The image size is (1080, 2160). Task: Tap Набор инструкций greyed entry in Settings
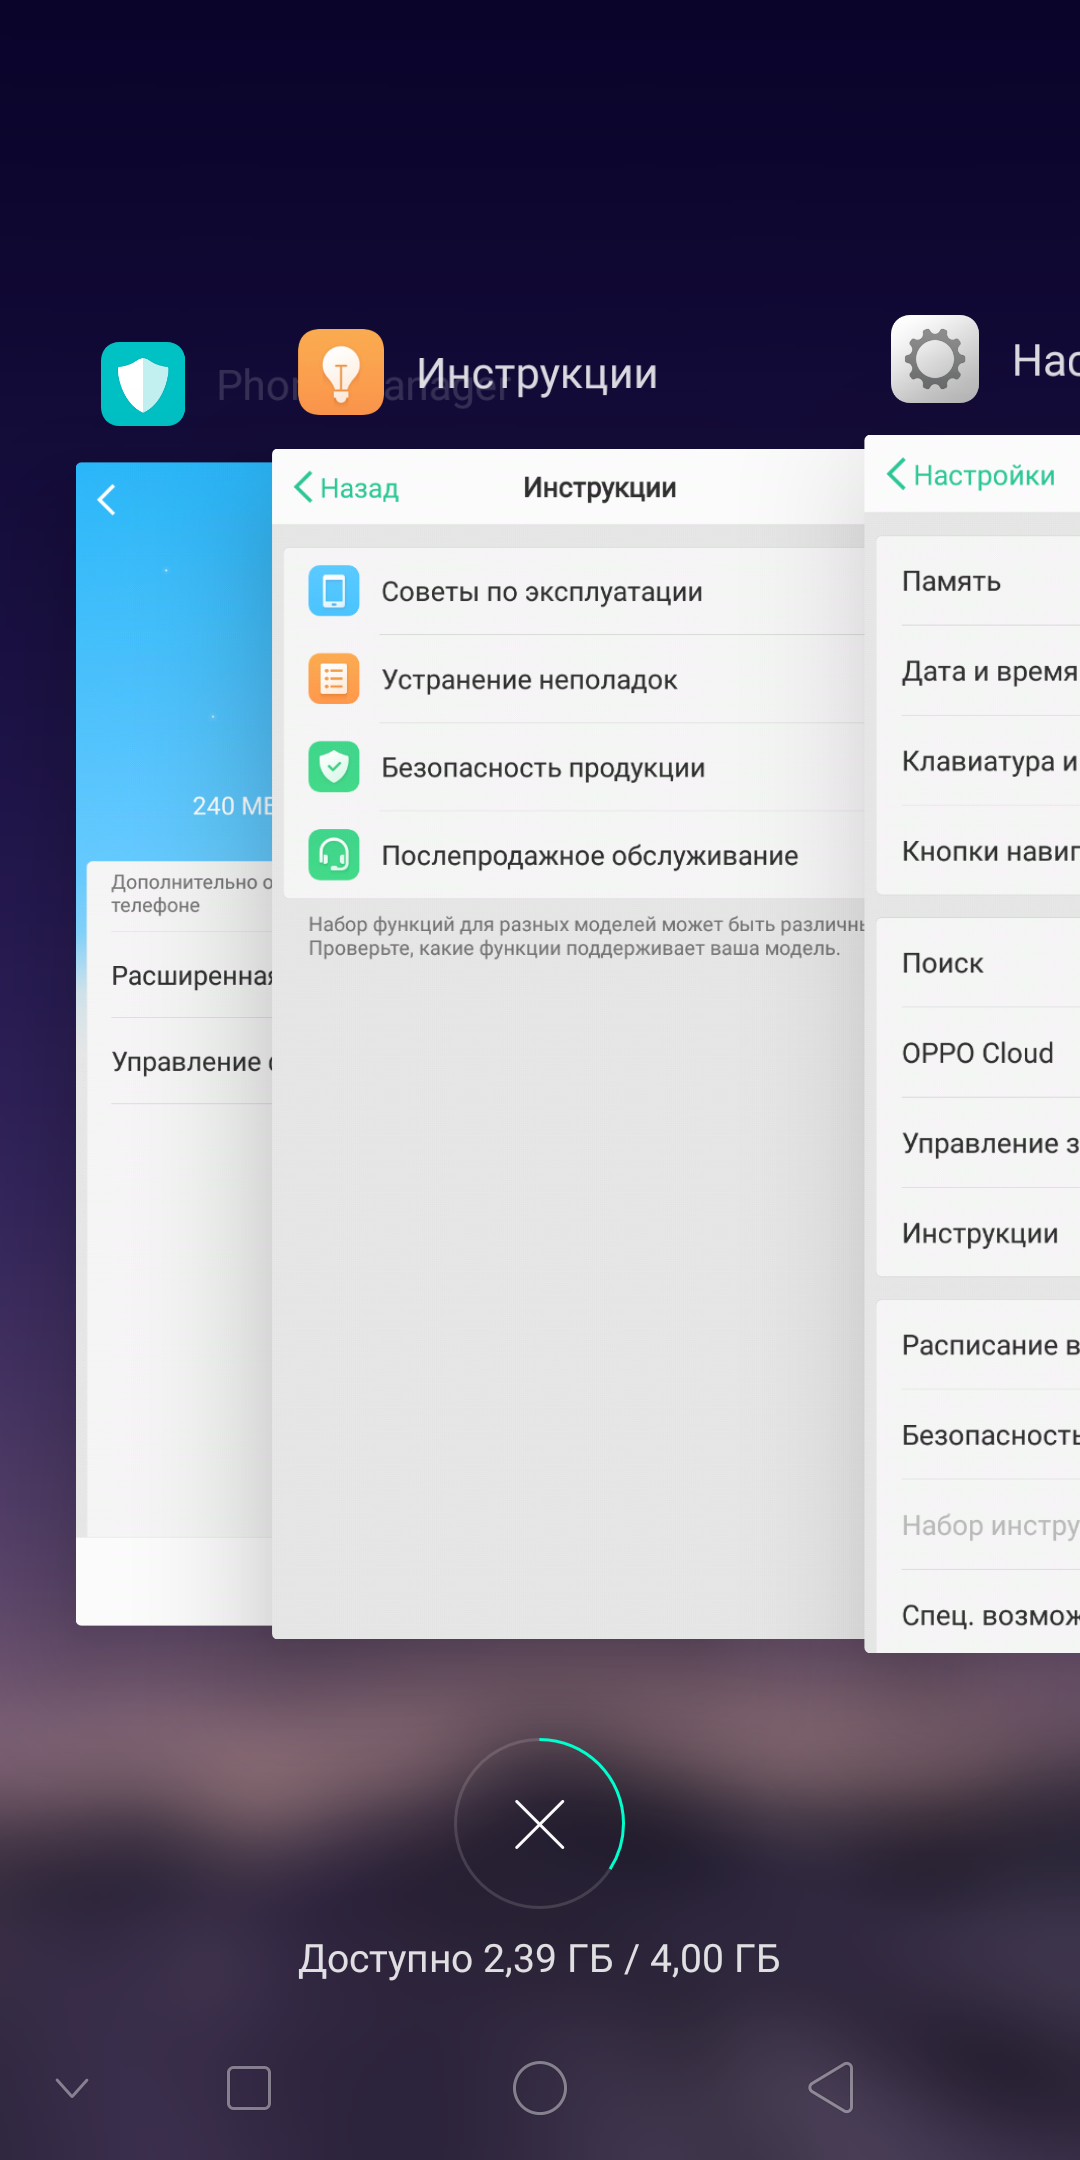point(978,1525)
